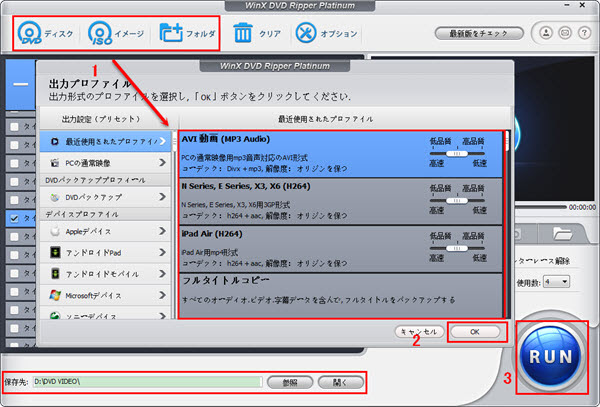
Task: Click the blue RUN button
Action: pyautogui.click(x=551, y=356)
